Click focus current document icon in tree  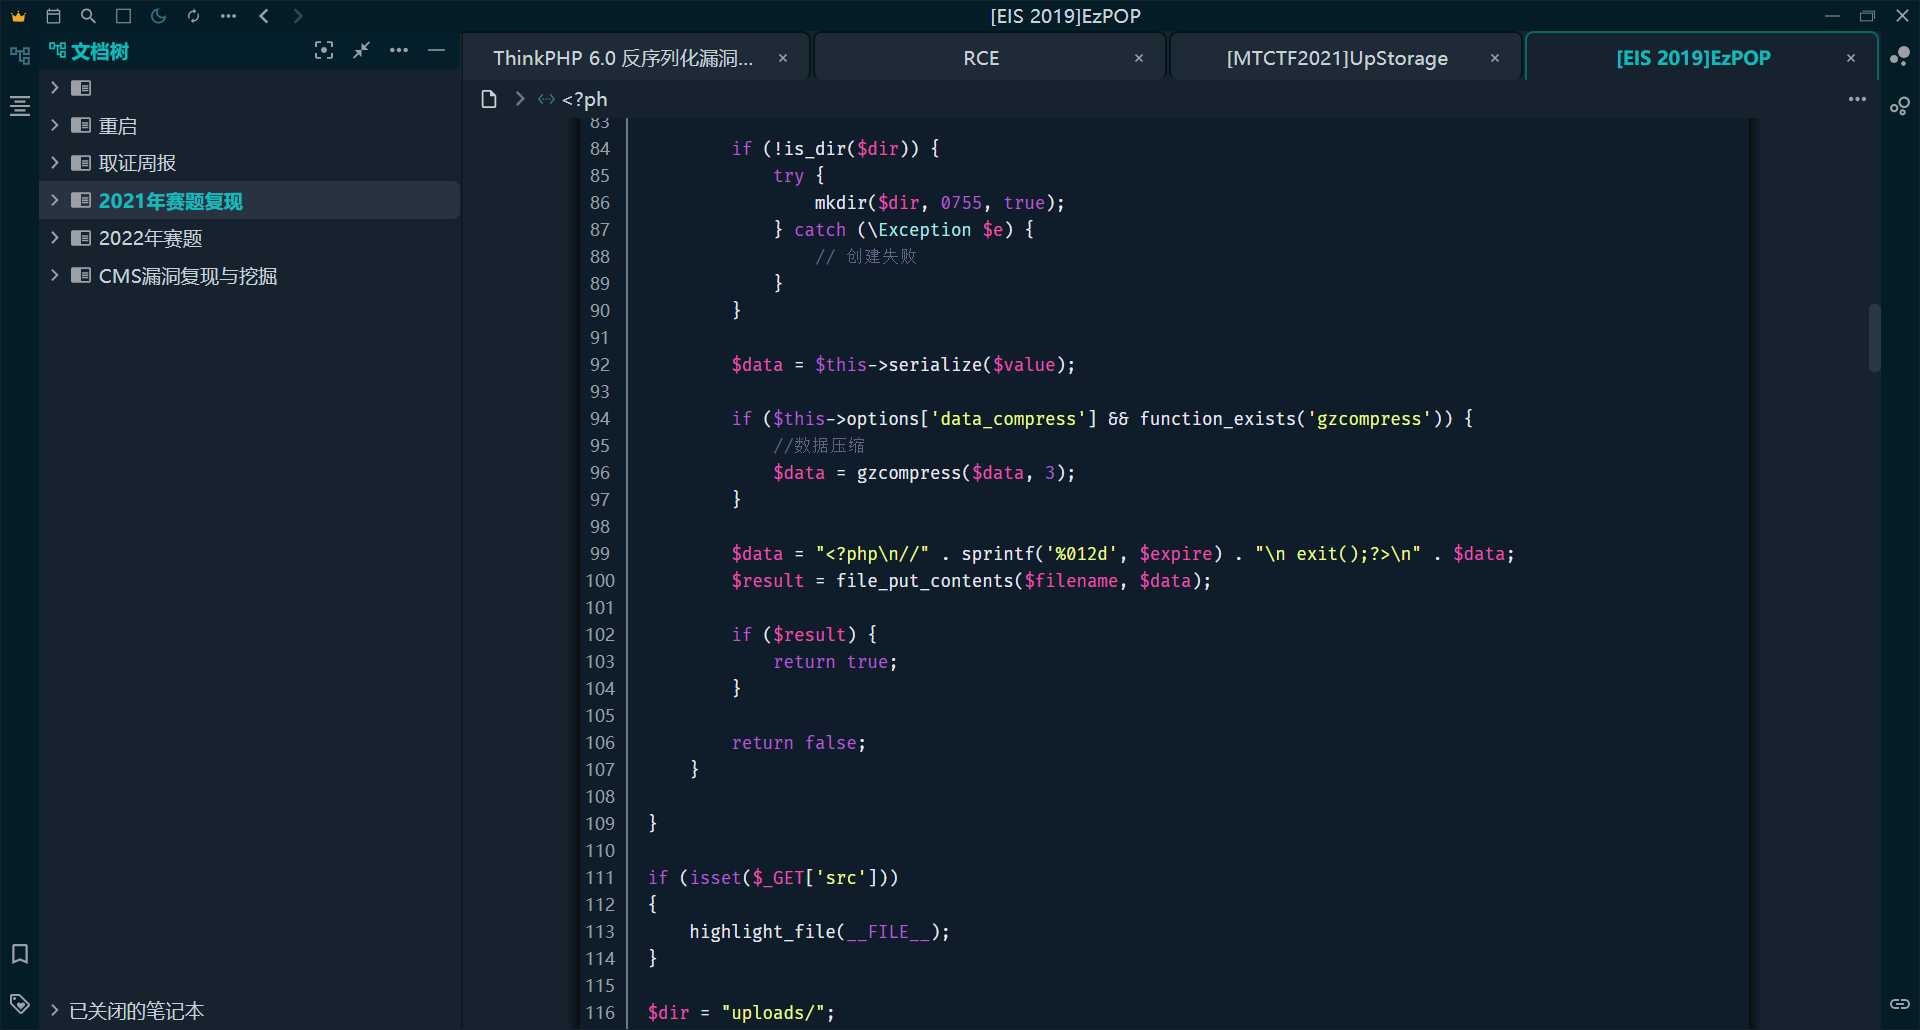tap(324, 50)
